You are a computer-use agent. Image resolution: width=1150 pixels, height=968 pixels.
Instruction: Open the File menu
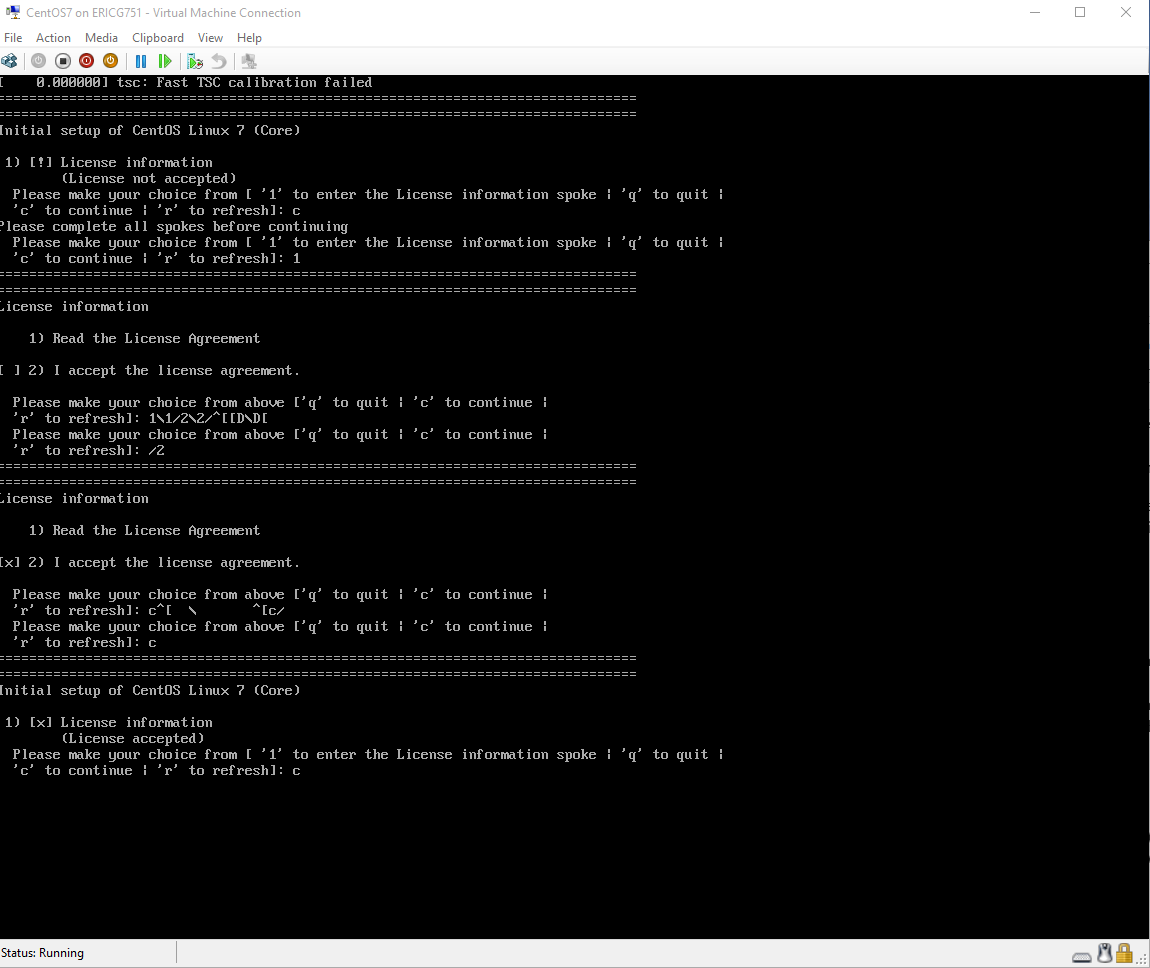click(13, 37)
